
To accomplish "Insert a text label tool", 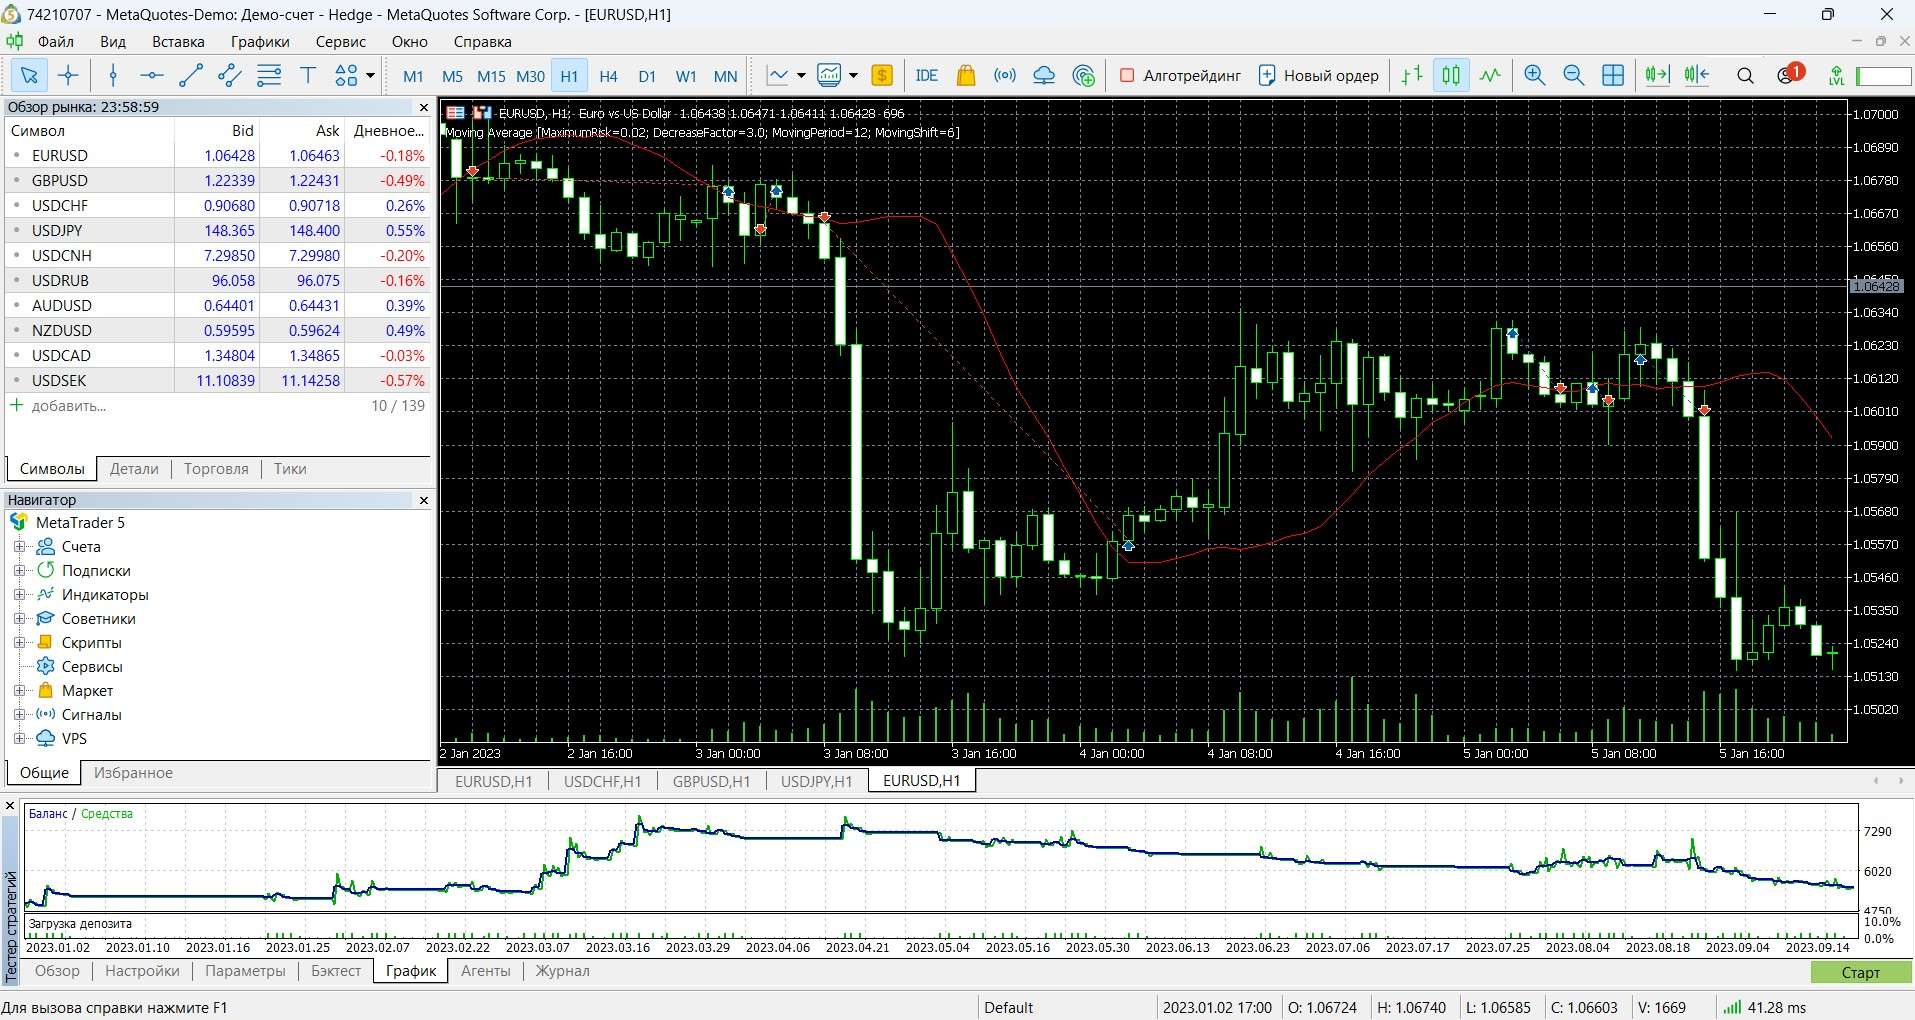I will point(308,75).
